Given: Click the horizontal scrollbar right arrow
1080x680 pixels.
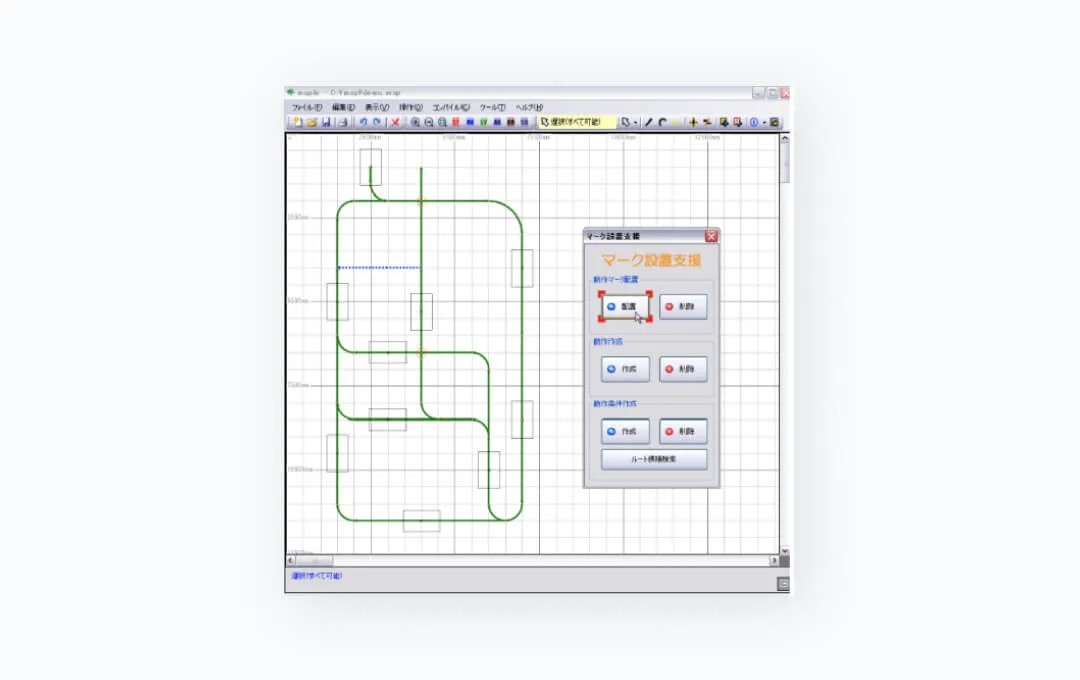Looking at the screenshot, I should point(773,560).
